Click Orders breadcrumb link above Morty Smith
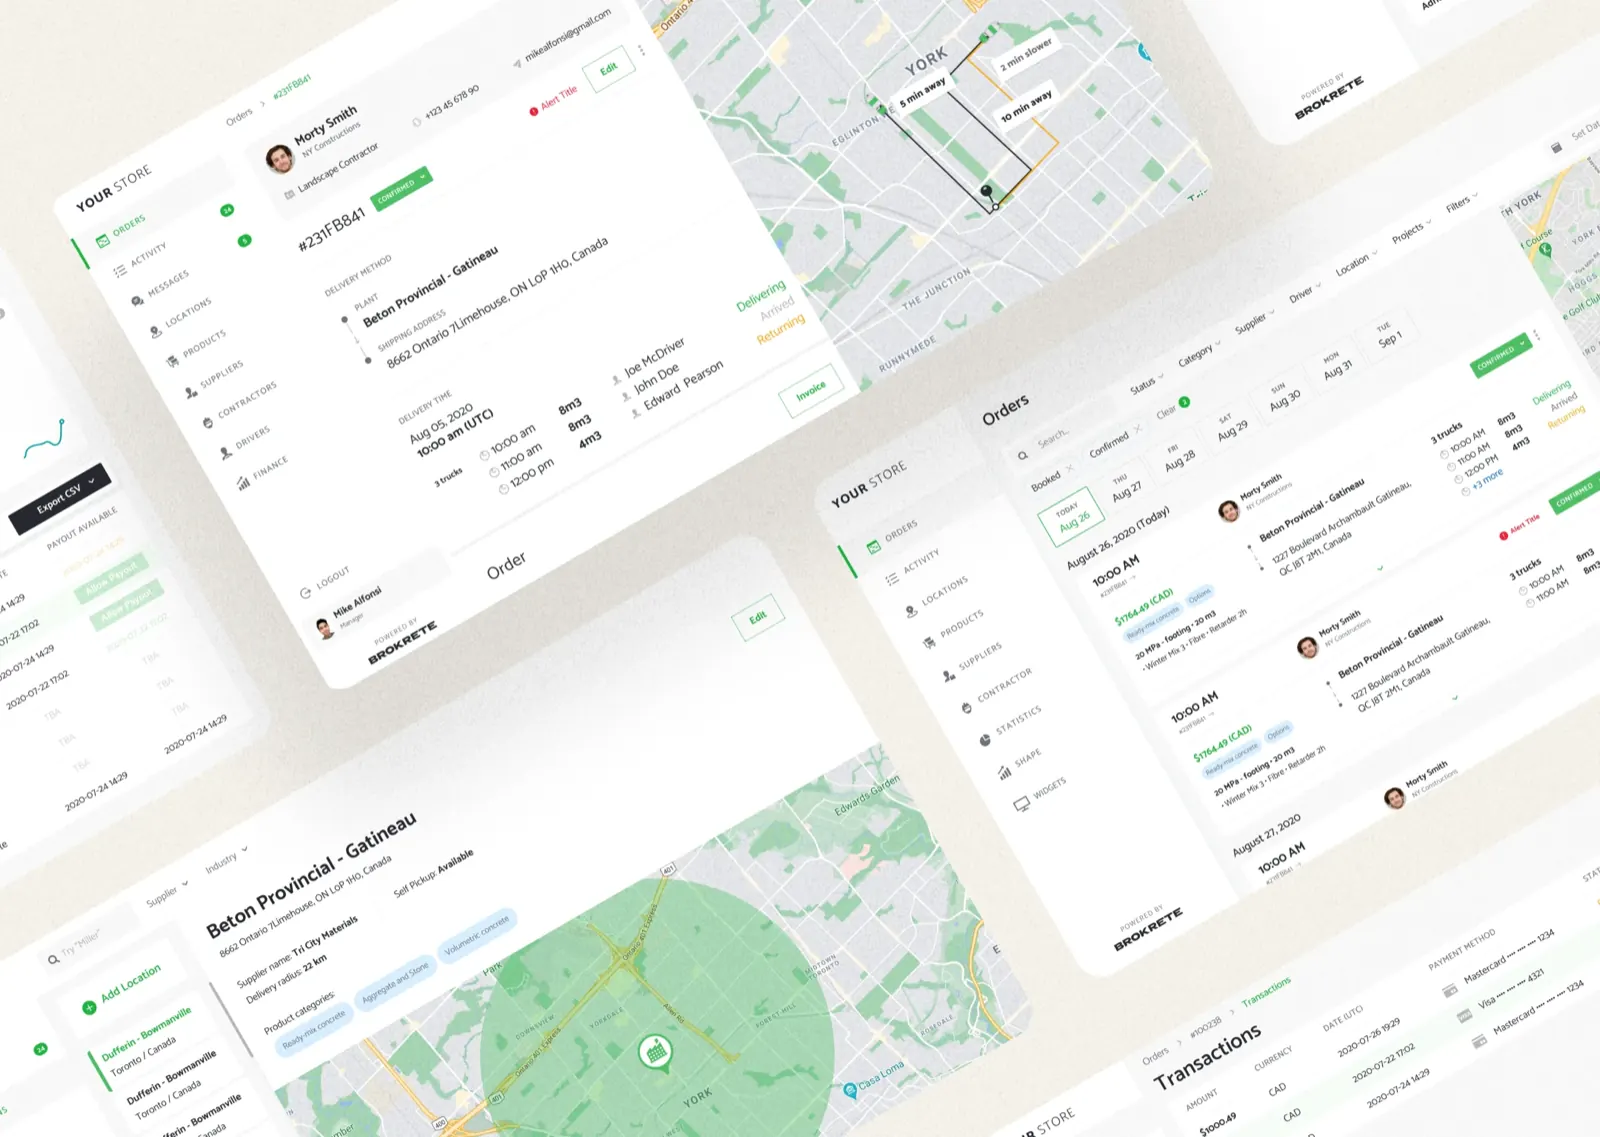 [239, 117]
